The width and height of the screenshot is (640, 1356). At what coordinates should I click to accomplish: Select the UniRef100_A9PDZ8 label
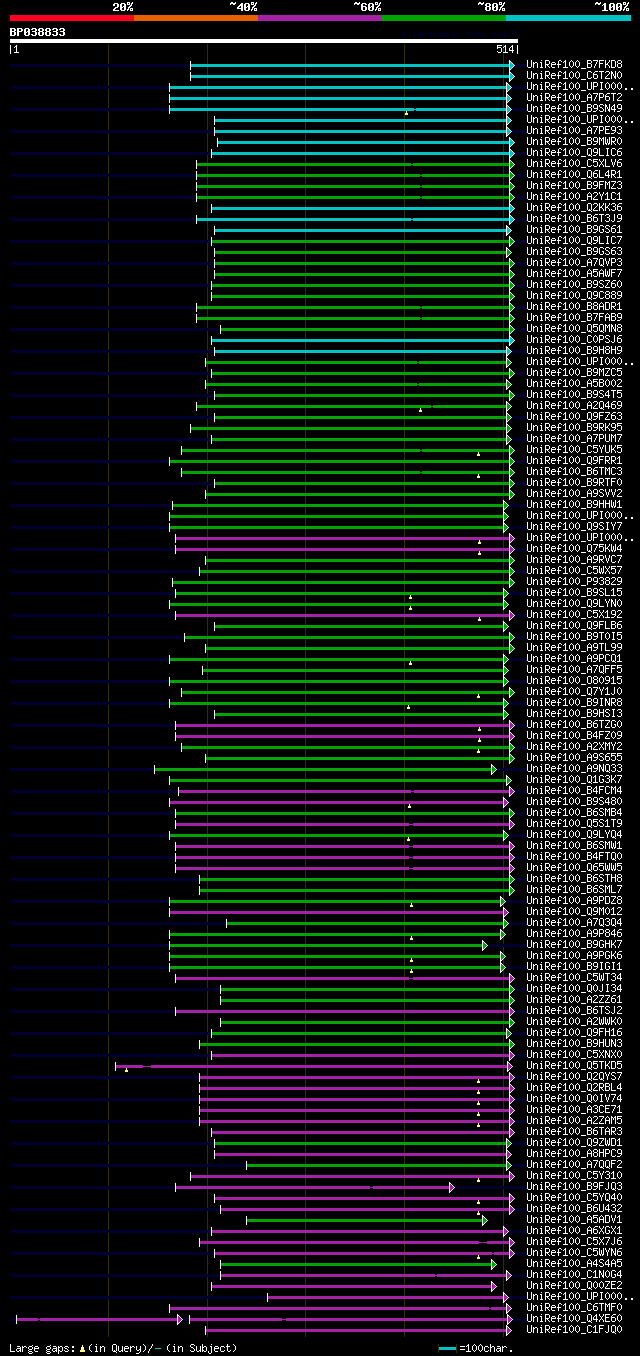click(x=574, y=900)
